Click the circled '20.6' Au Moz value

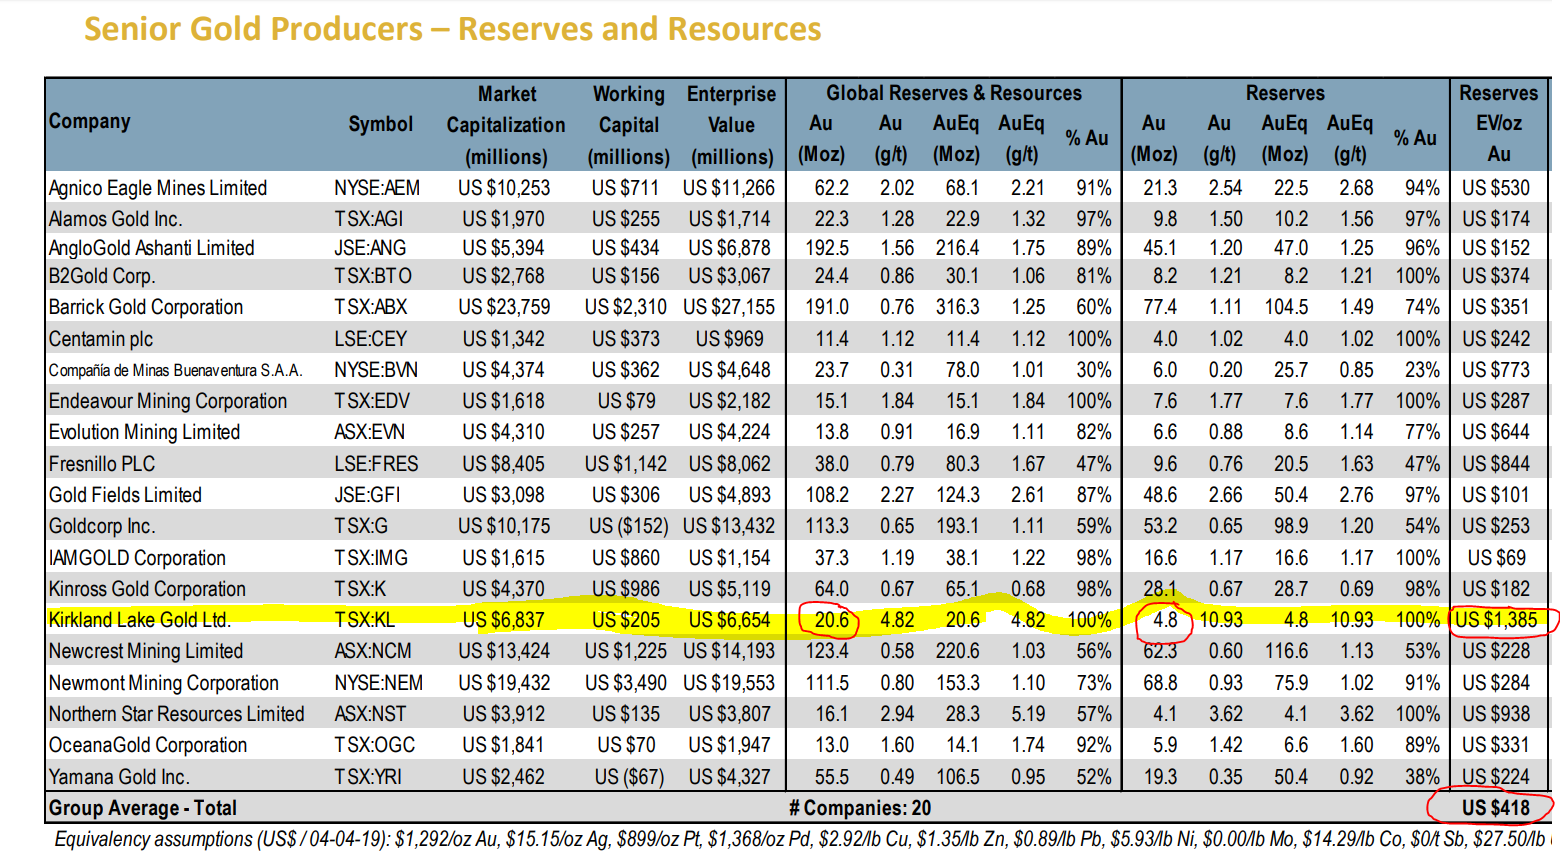(831, 620)
